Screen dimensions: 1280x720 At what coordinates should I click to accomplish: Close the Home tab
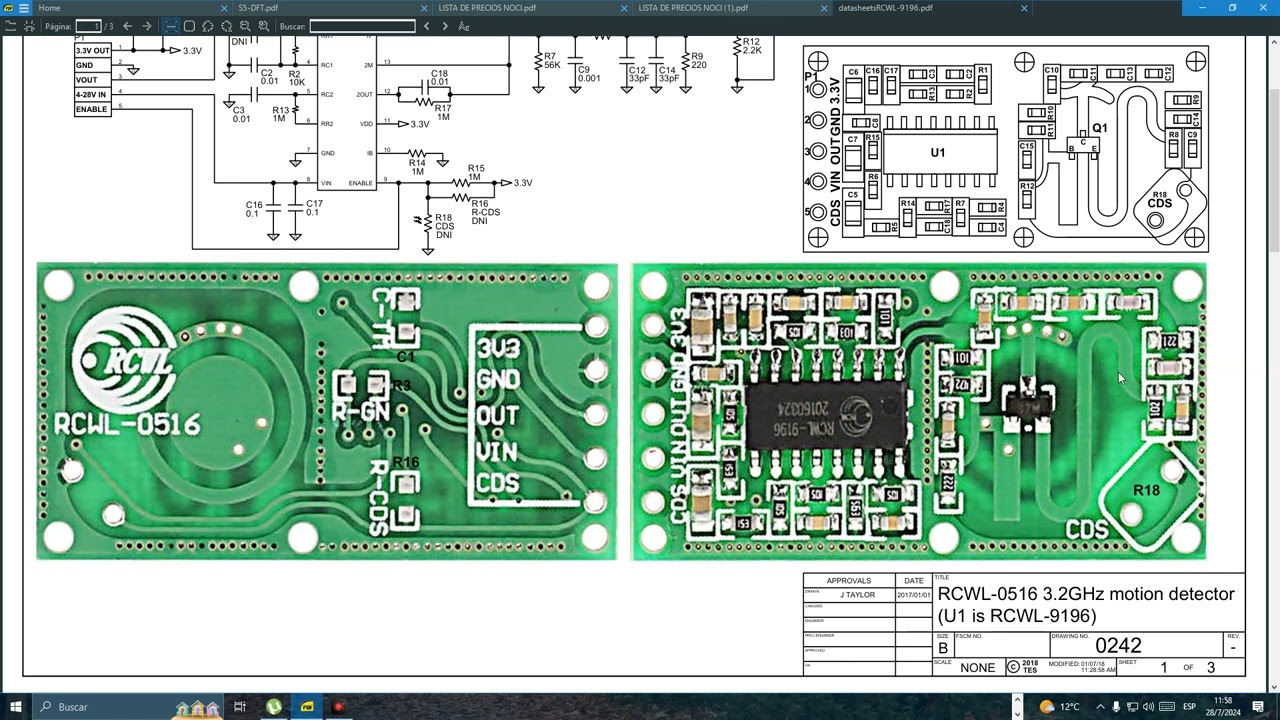pyautogui.click(x=224, y=8)
